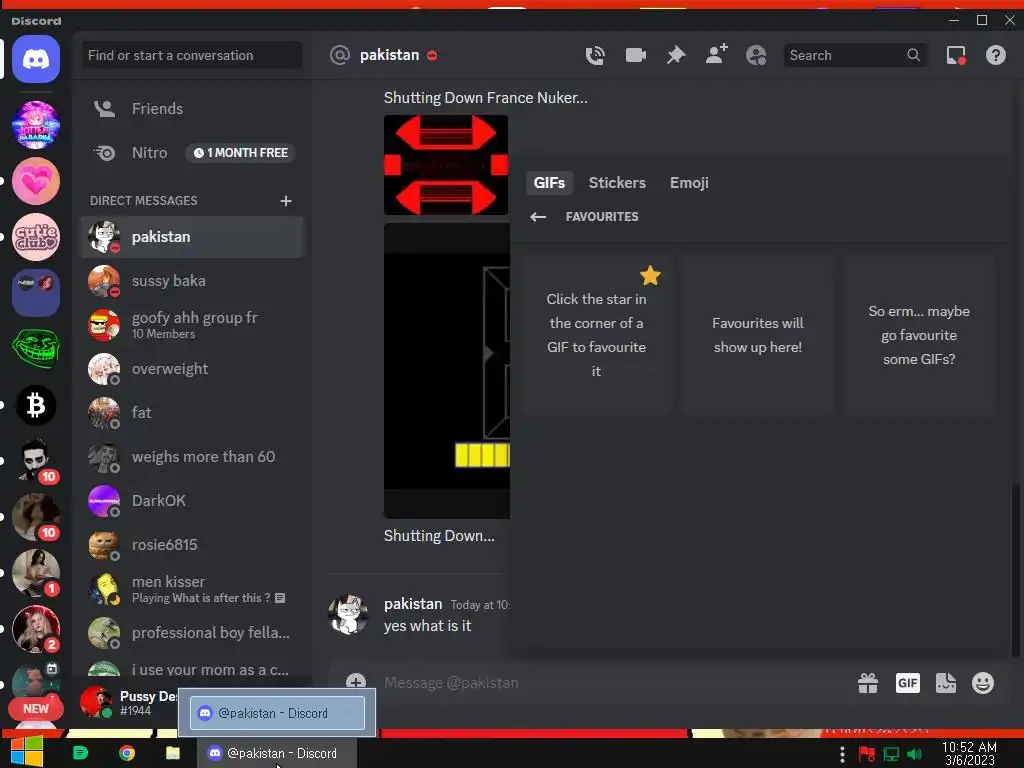Click pakistan avatar next to message

point(348,615)
